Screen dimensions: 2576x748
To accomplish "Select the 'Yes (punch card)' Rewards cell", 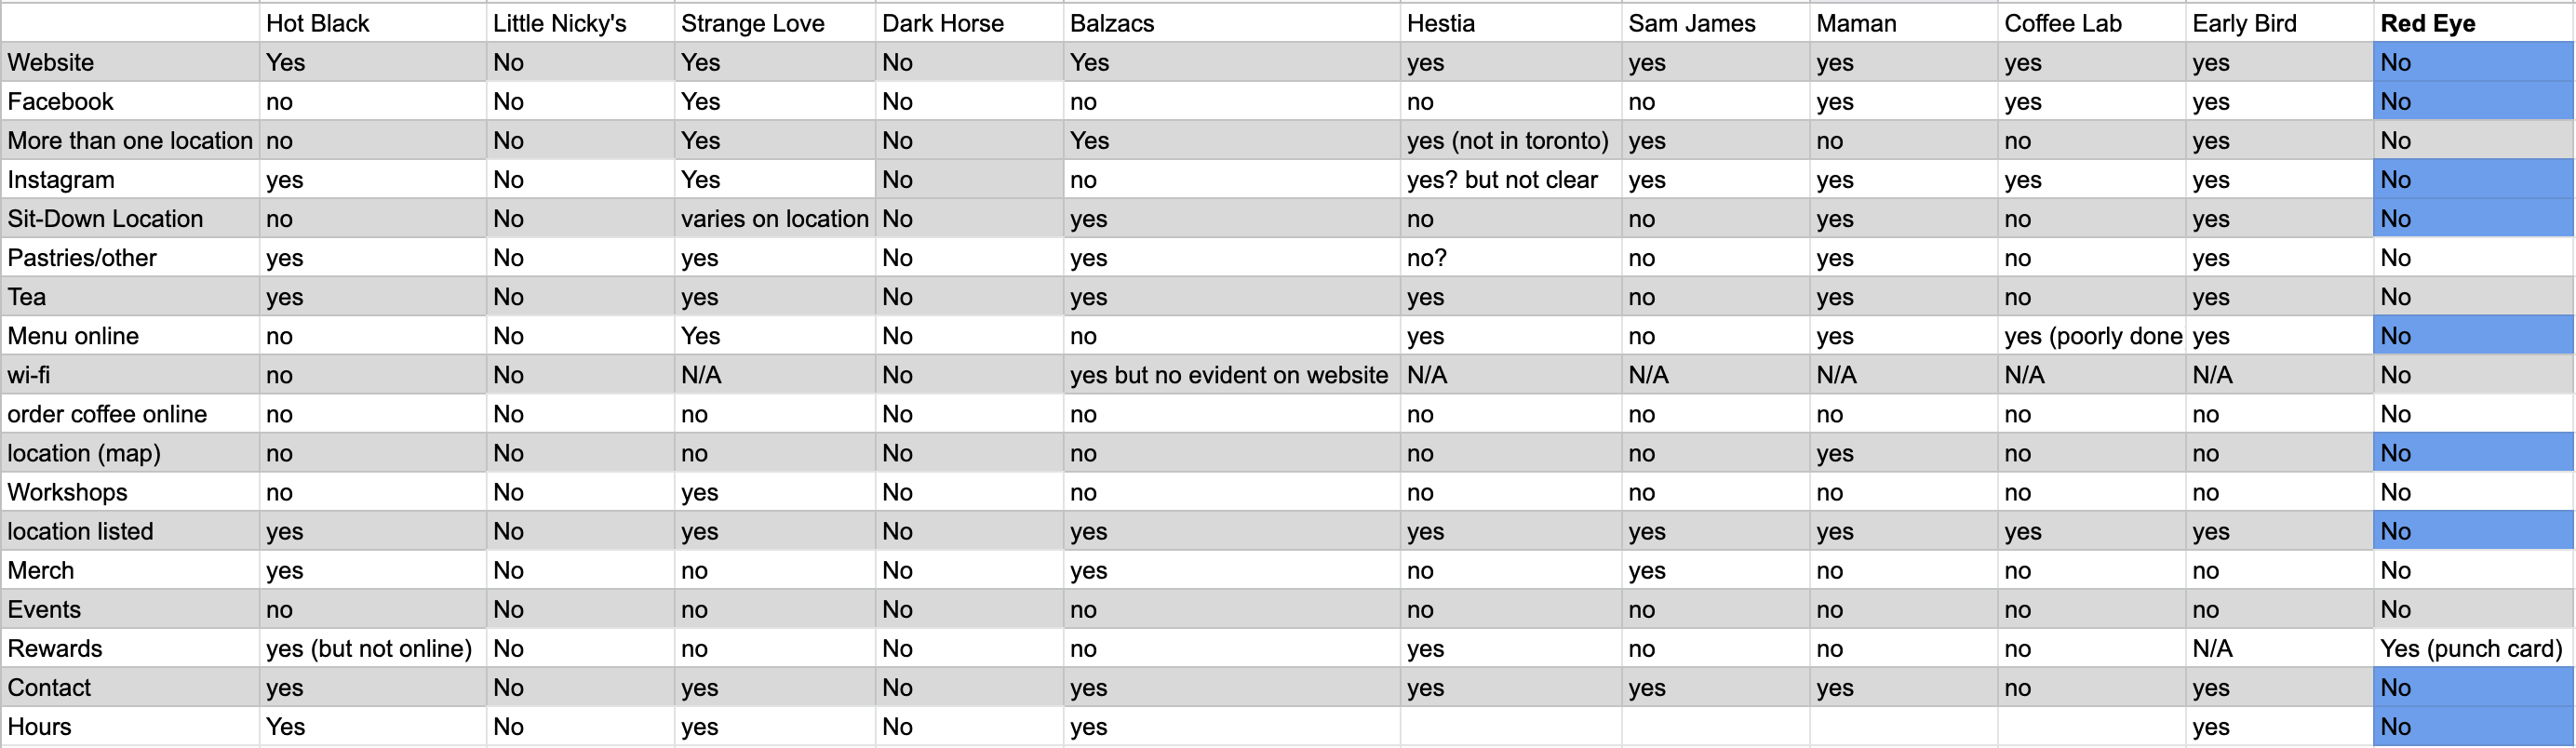I will (2473, 648).
